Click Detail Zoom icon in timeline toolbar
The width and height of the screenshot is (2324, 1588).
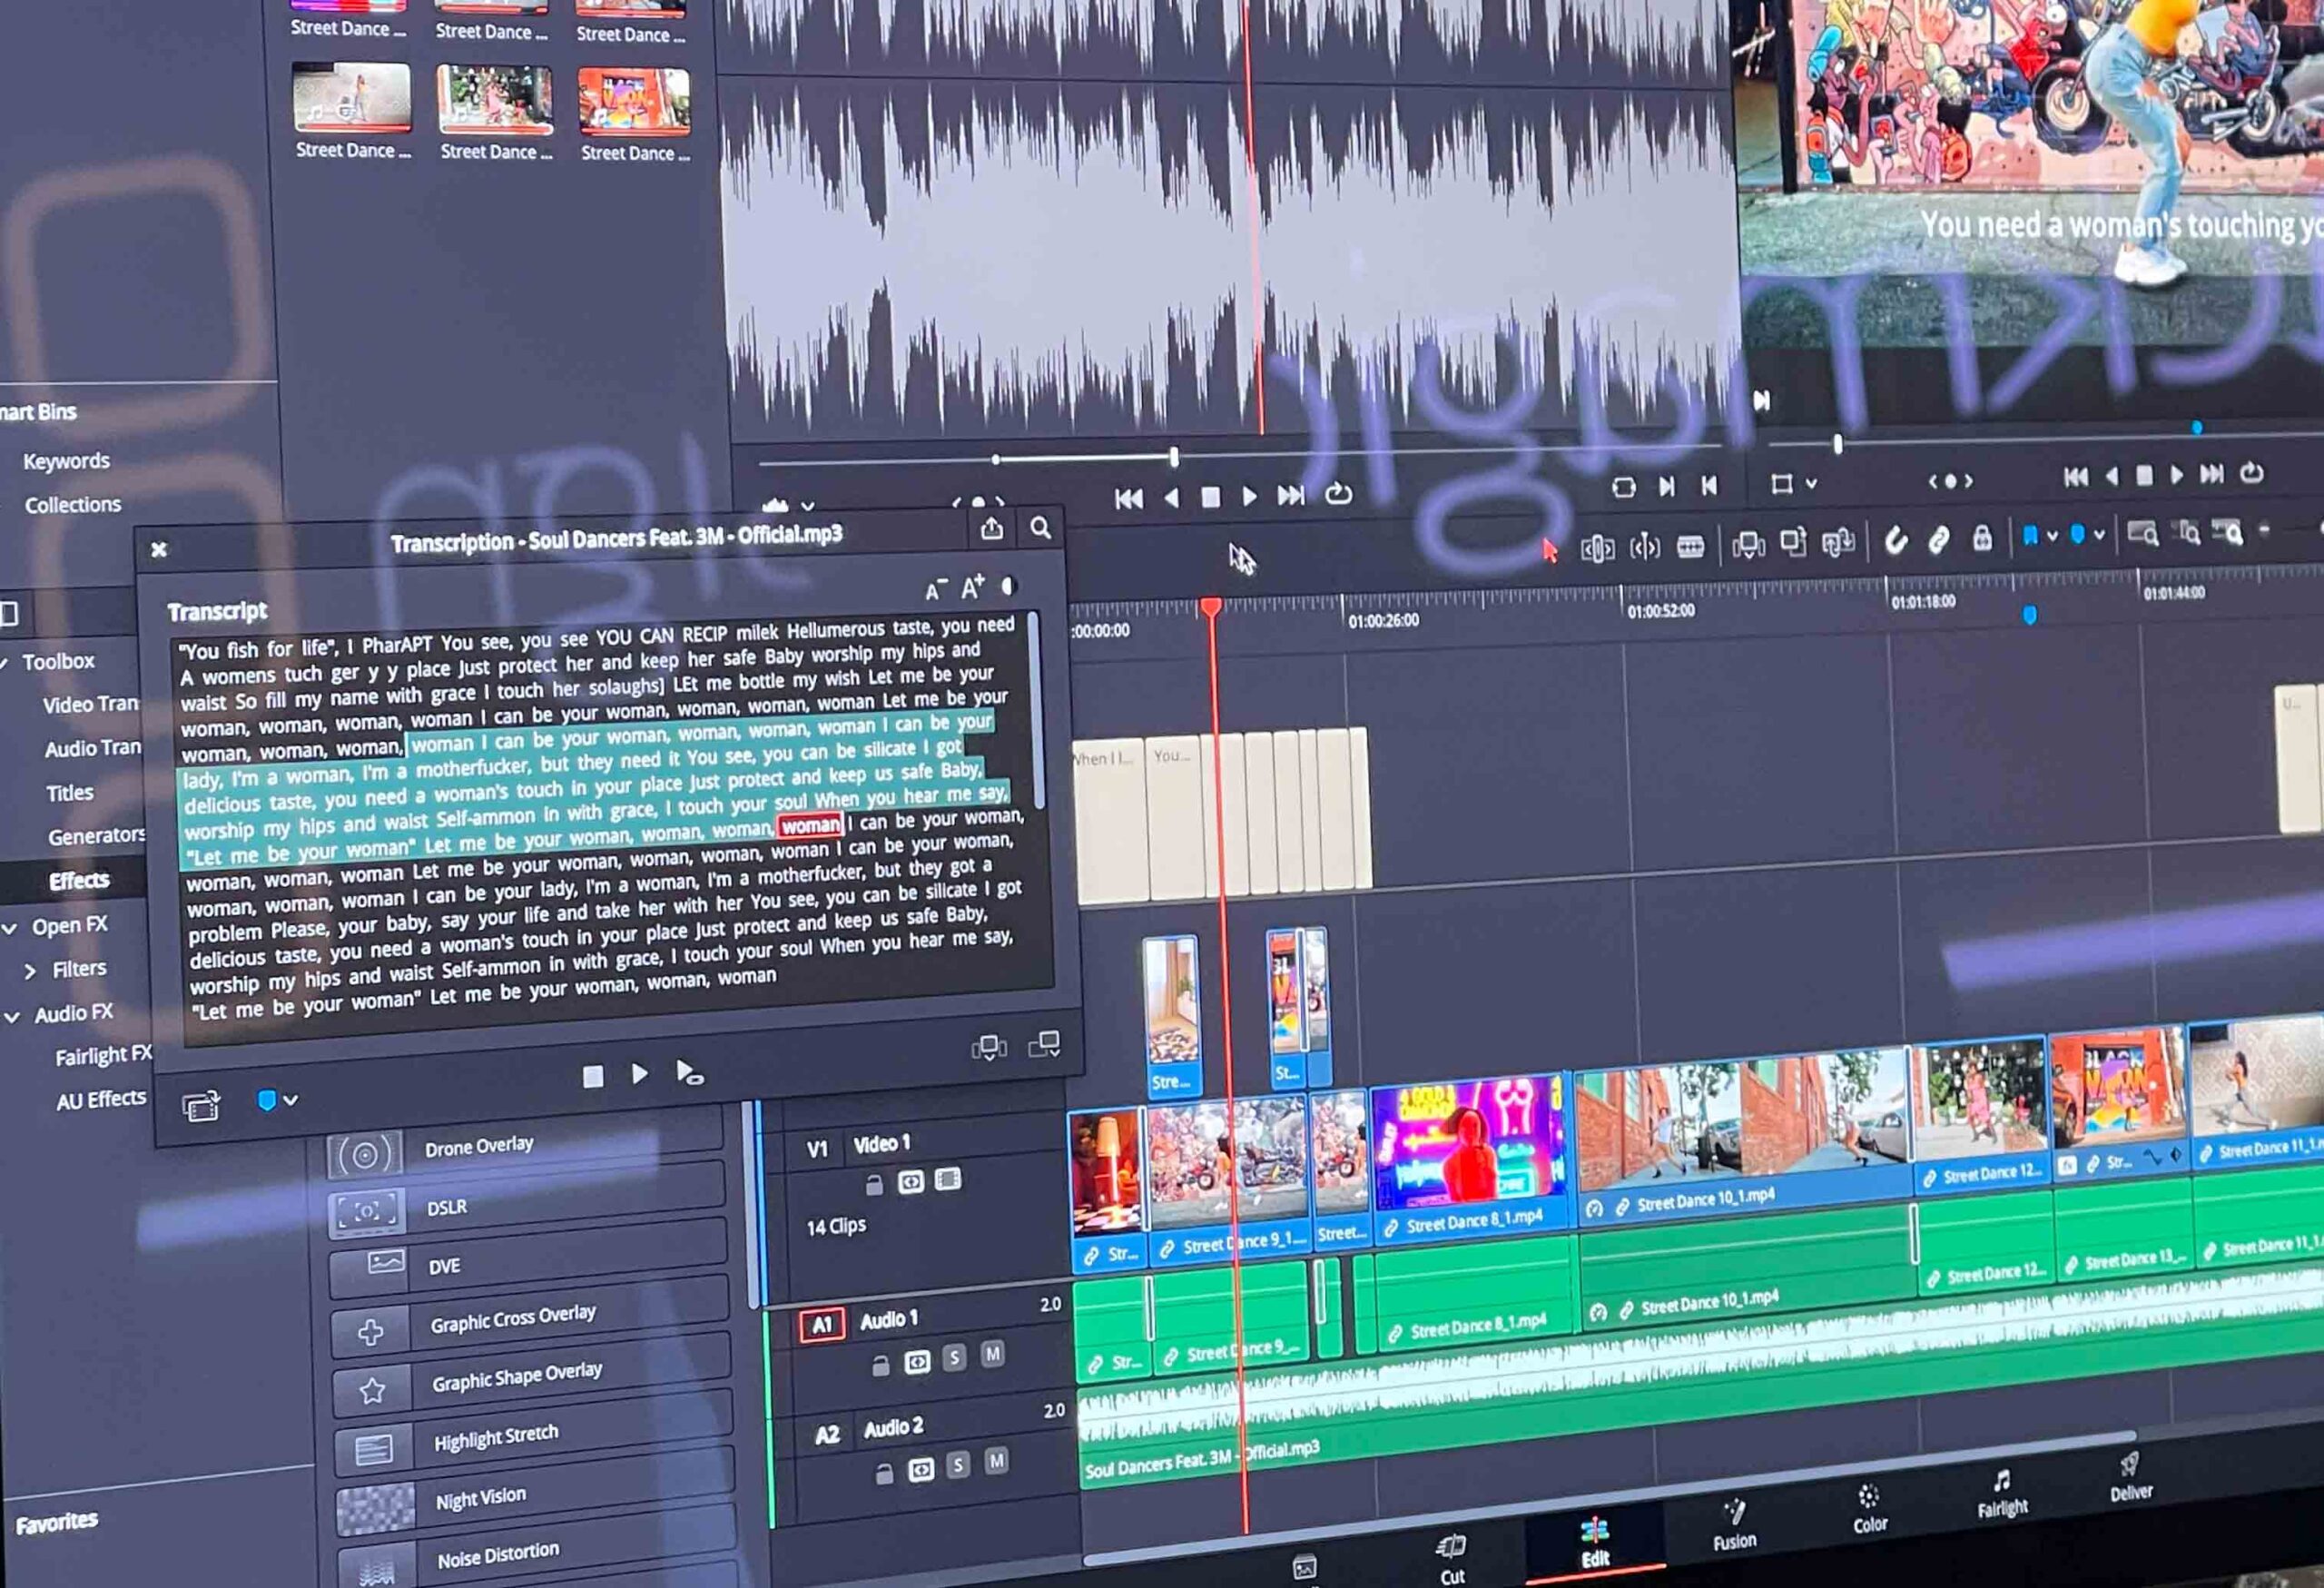2189,533
